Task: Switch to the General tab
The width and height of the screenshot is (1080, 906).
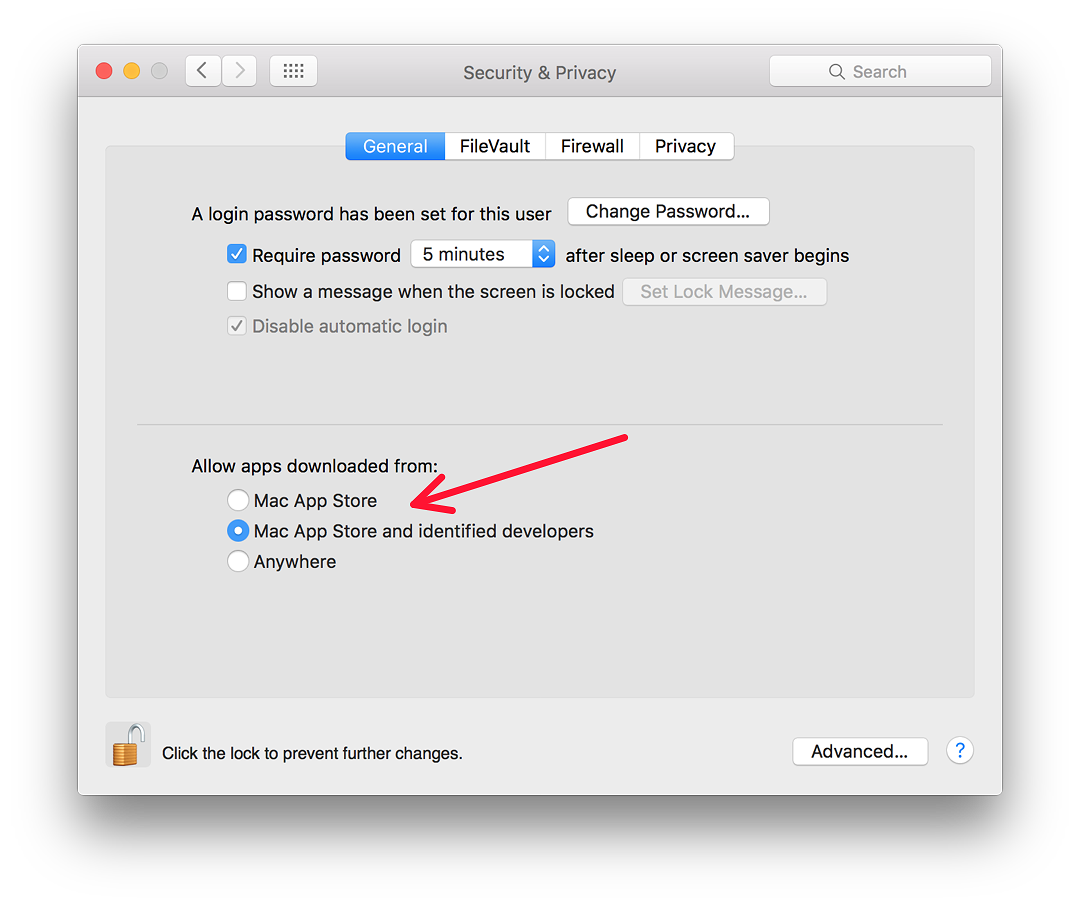Action: pyautogui.click(x=395, y=146)
